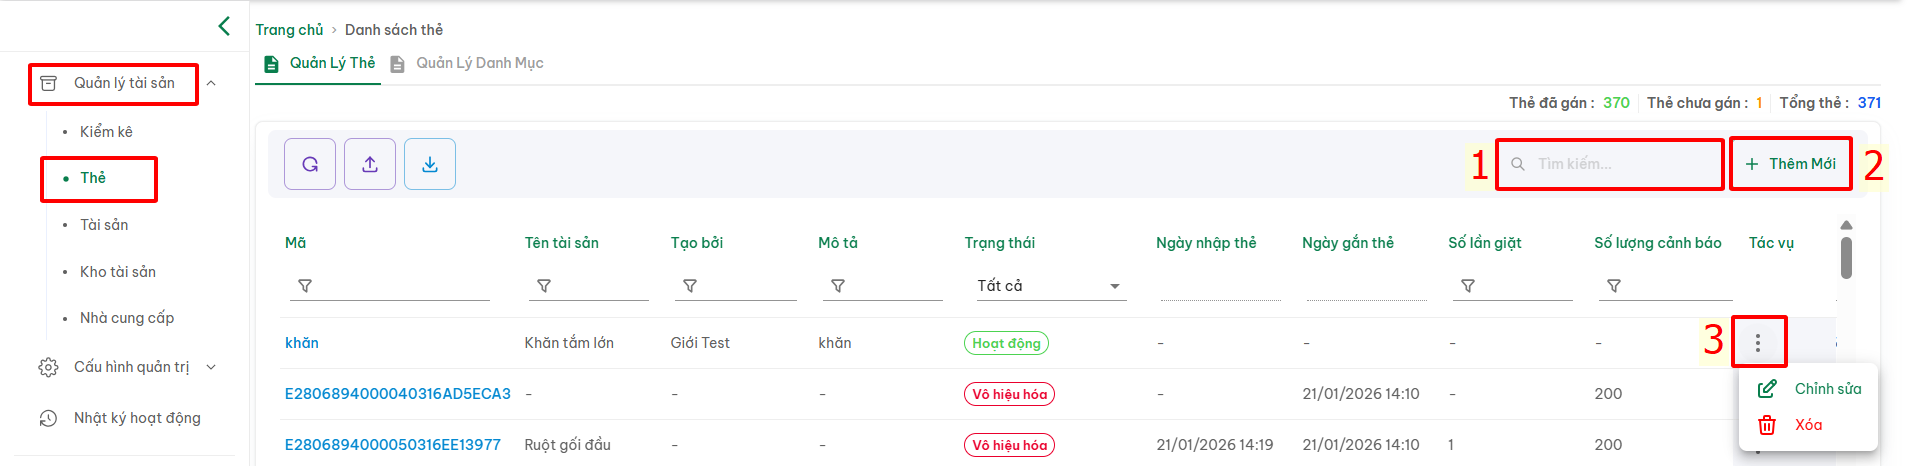Viewport: 1920px width, 466px height.
Task: Click the upload icon button
Action: [x=370, y=164]
